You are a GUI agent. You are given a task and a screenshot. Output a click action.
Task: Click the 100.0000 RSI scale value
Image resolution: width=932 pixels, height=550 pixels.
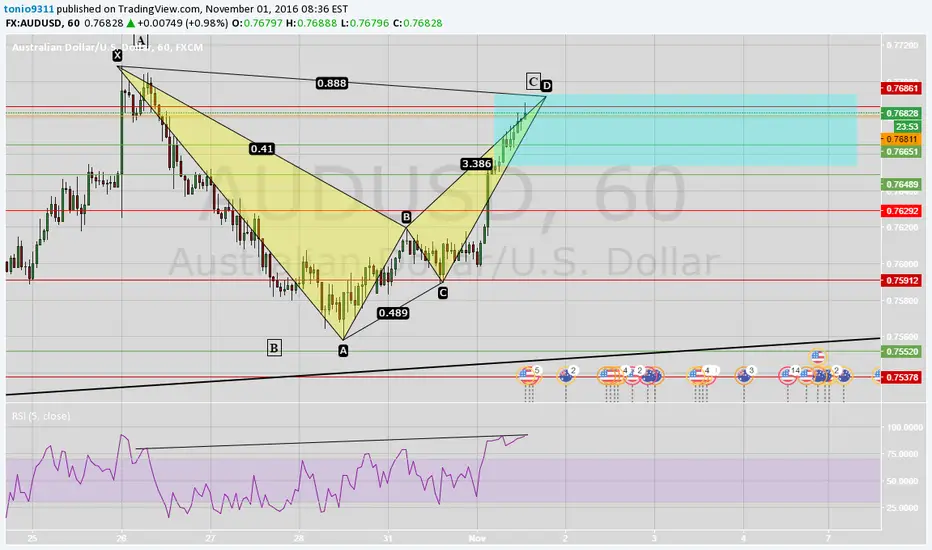click(x=905, y=427)
